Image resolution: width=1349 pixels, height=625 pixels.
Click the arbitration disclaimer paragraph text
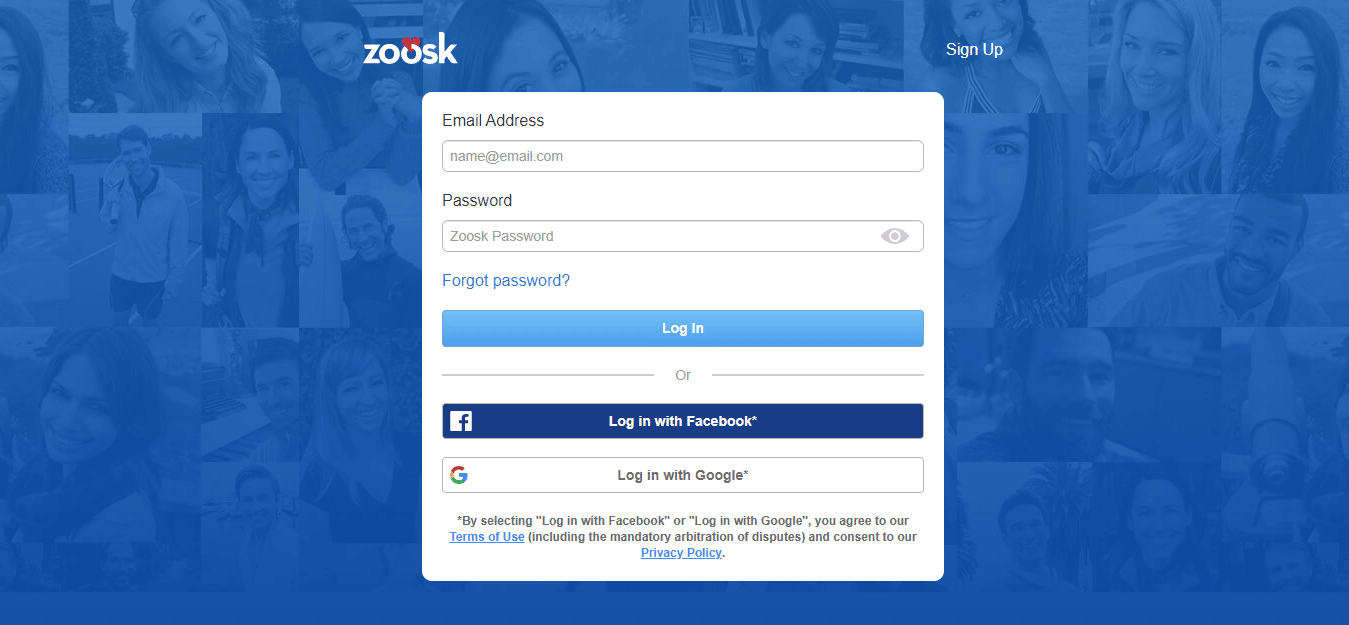683,537
